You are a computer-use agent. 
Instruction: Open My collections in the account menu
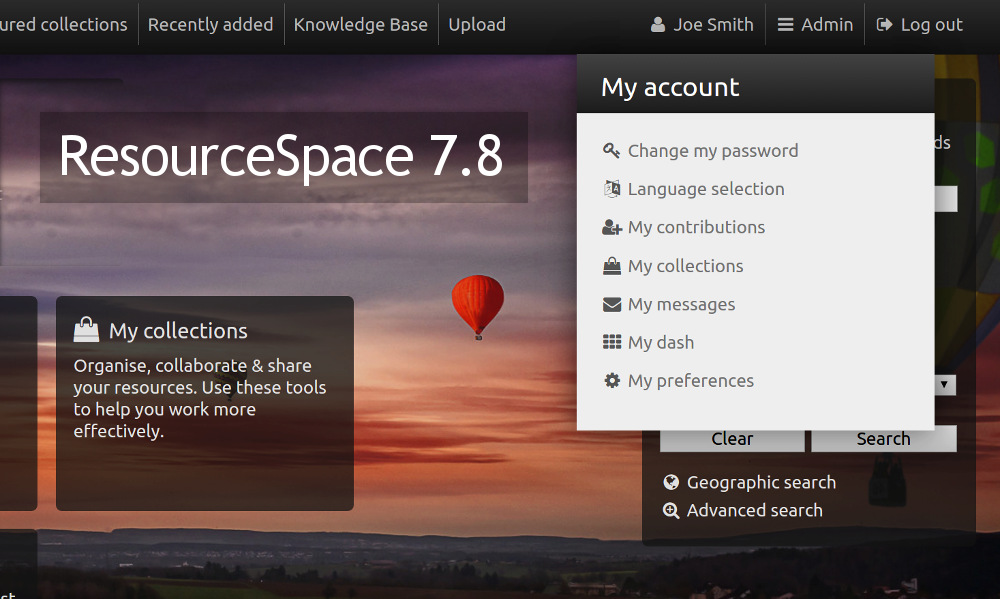686,266
